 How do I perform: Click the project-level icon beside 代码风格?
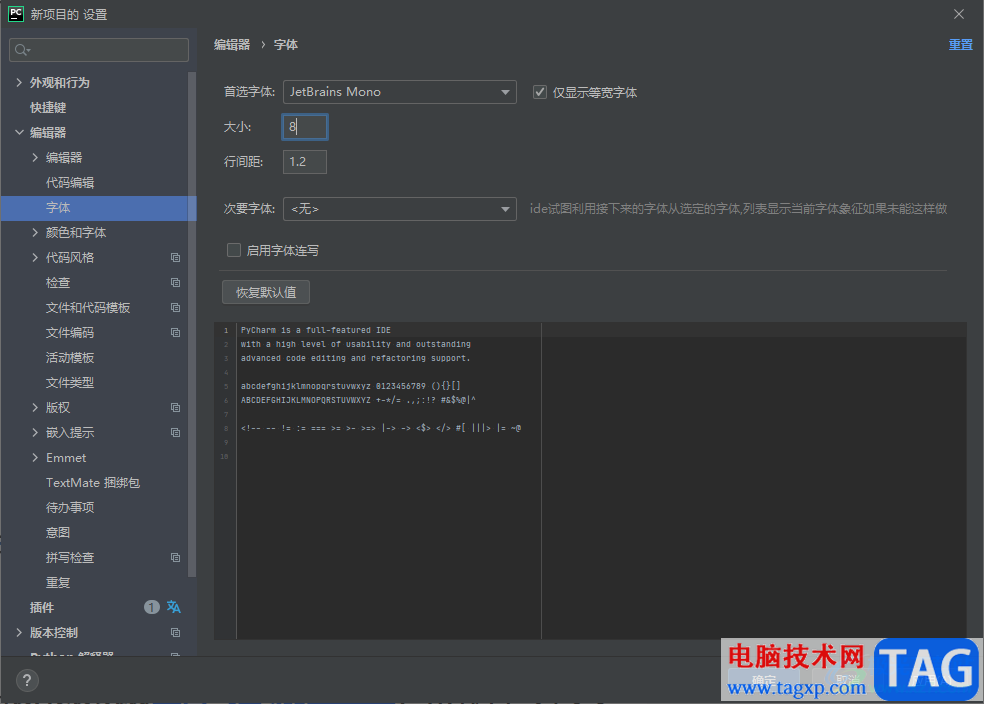pos(176,258)
